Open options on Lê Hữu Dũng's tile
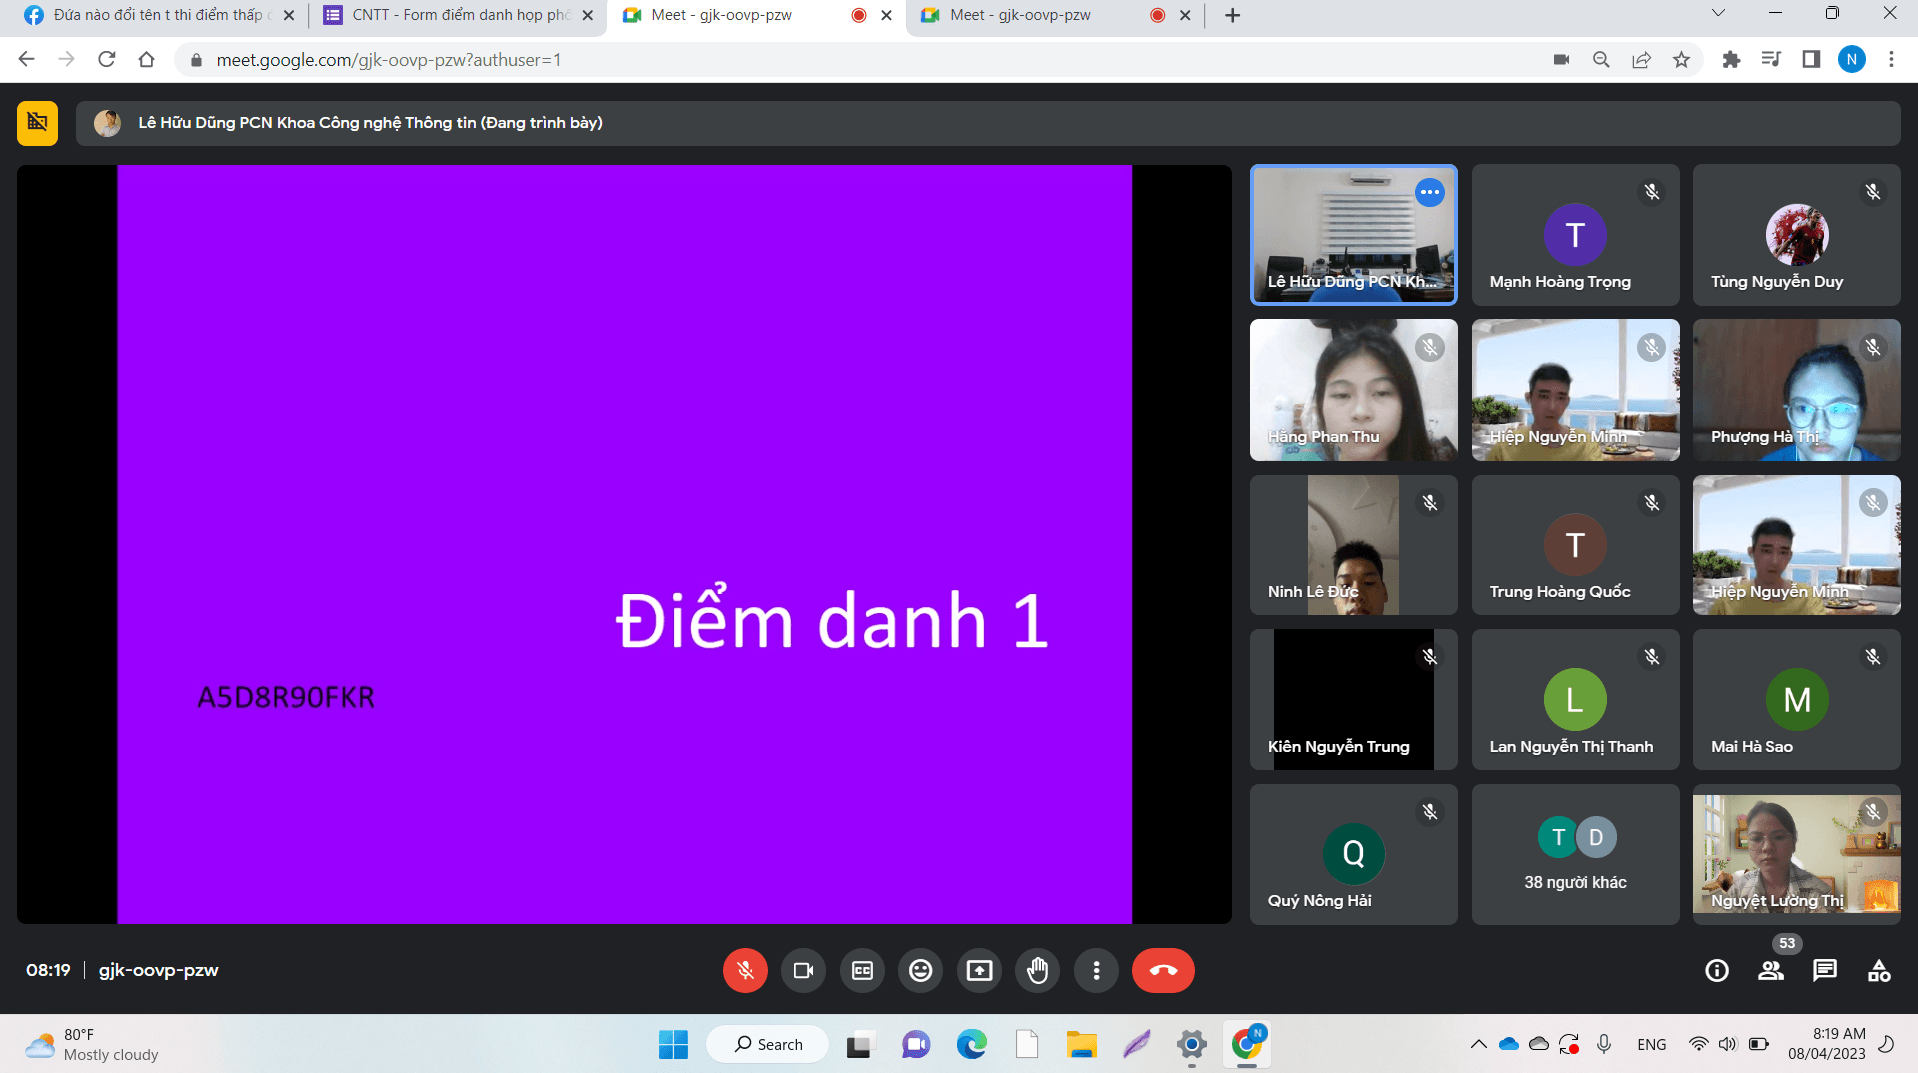The image size is (1918, 1073). click(x=1430, y=192)
